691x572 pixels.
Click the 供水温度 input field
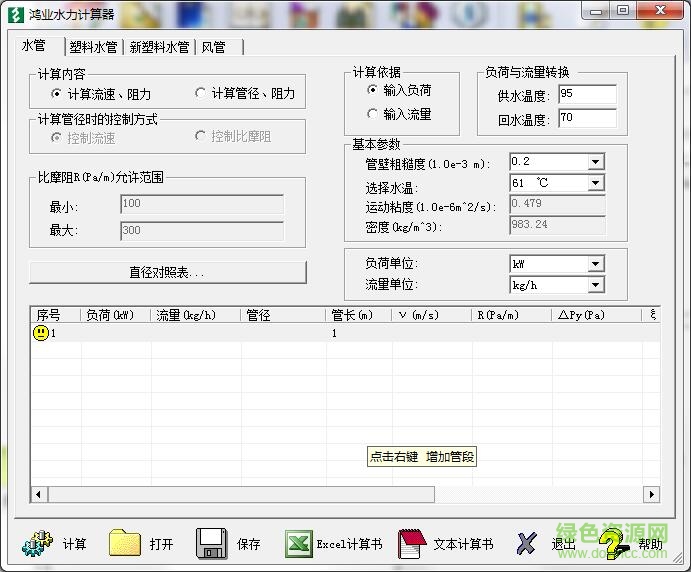(587, 94)
